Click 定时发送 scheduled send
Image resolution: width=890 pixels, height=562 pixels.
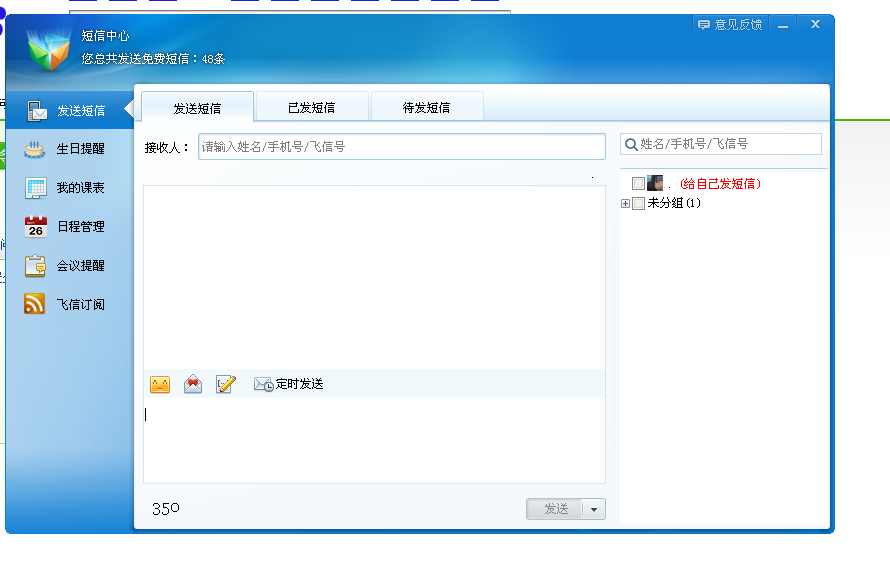(x=288, y=384)
